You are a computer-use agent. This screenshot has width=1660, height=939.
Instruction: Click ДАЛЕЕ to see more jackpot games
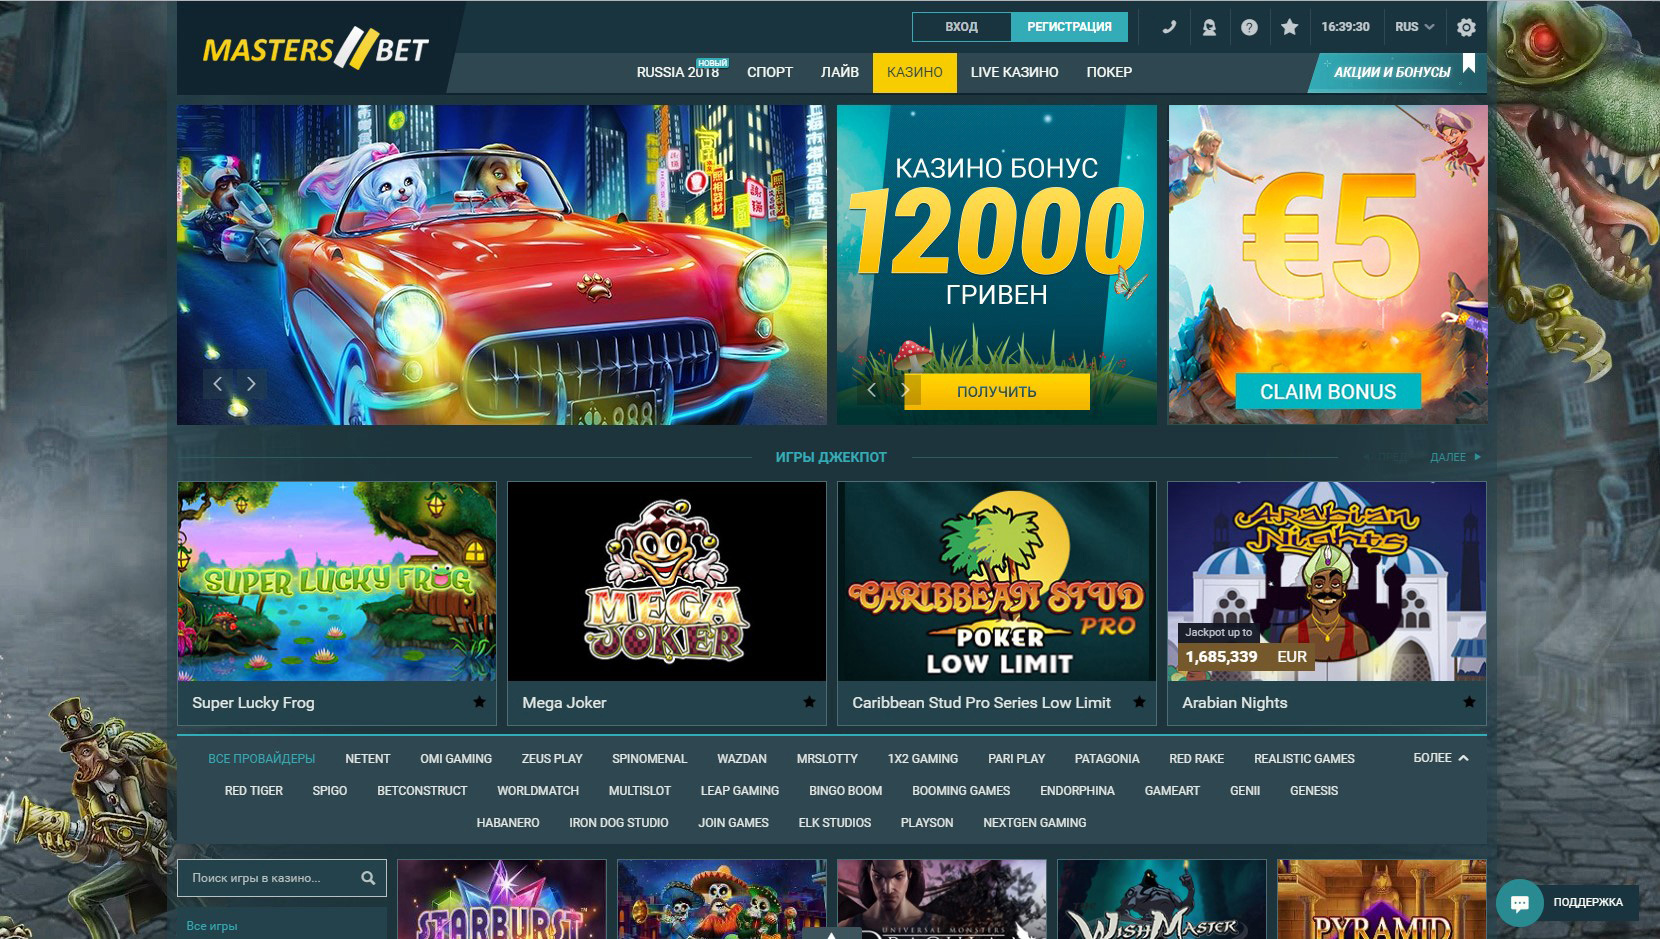click(x=1455, y=457)
